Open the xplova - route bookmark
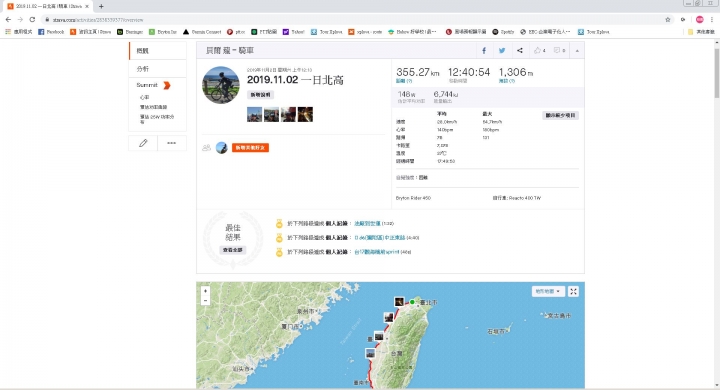The height and width of the screenshot is (390, 720). coord(365,32)
